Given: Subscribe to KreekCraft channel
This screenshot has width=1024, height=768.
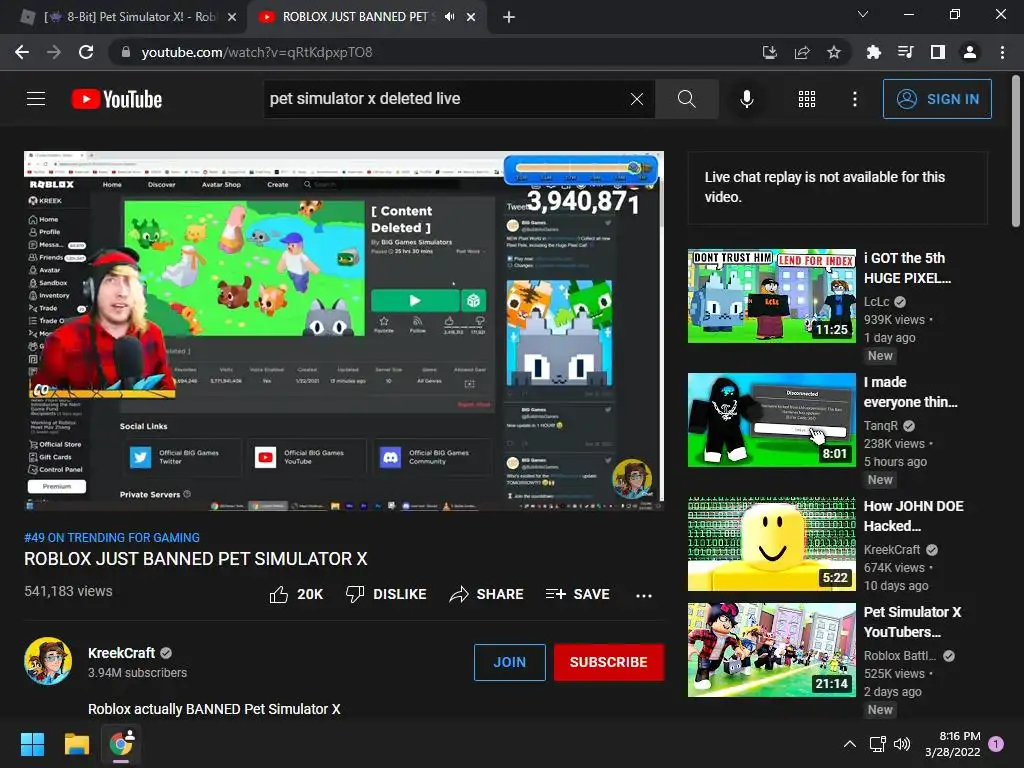Looking at the screenshot, I should coord(609,662).
